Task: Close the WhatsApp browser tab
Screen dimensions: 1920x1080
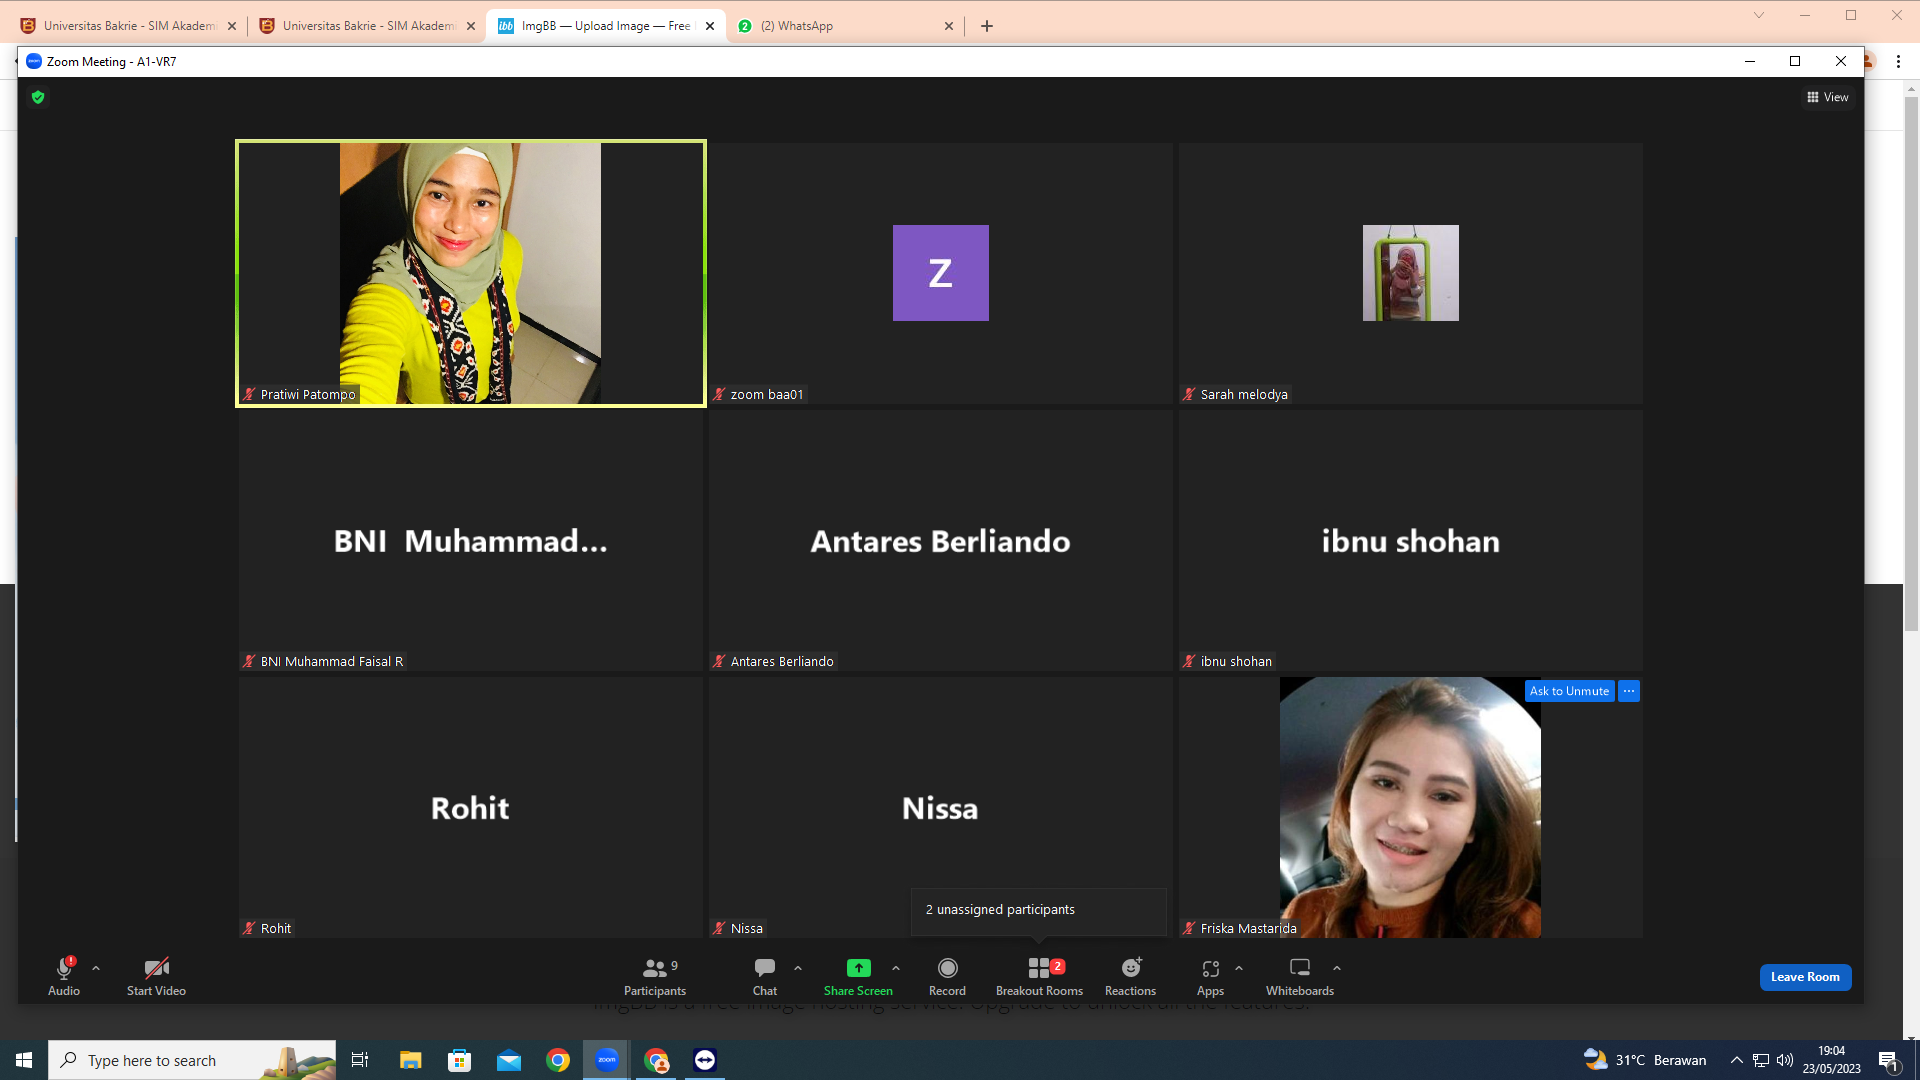Action: point(949,26)
